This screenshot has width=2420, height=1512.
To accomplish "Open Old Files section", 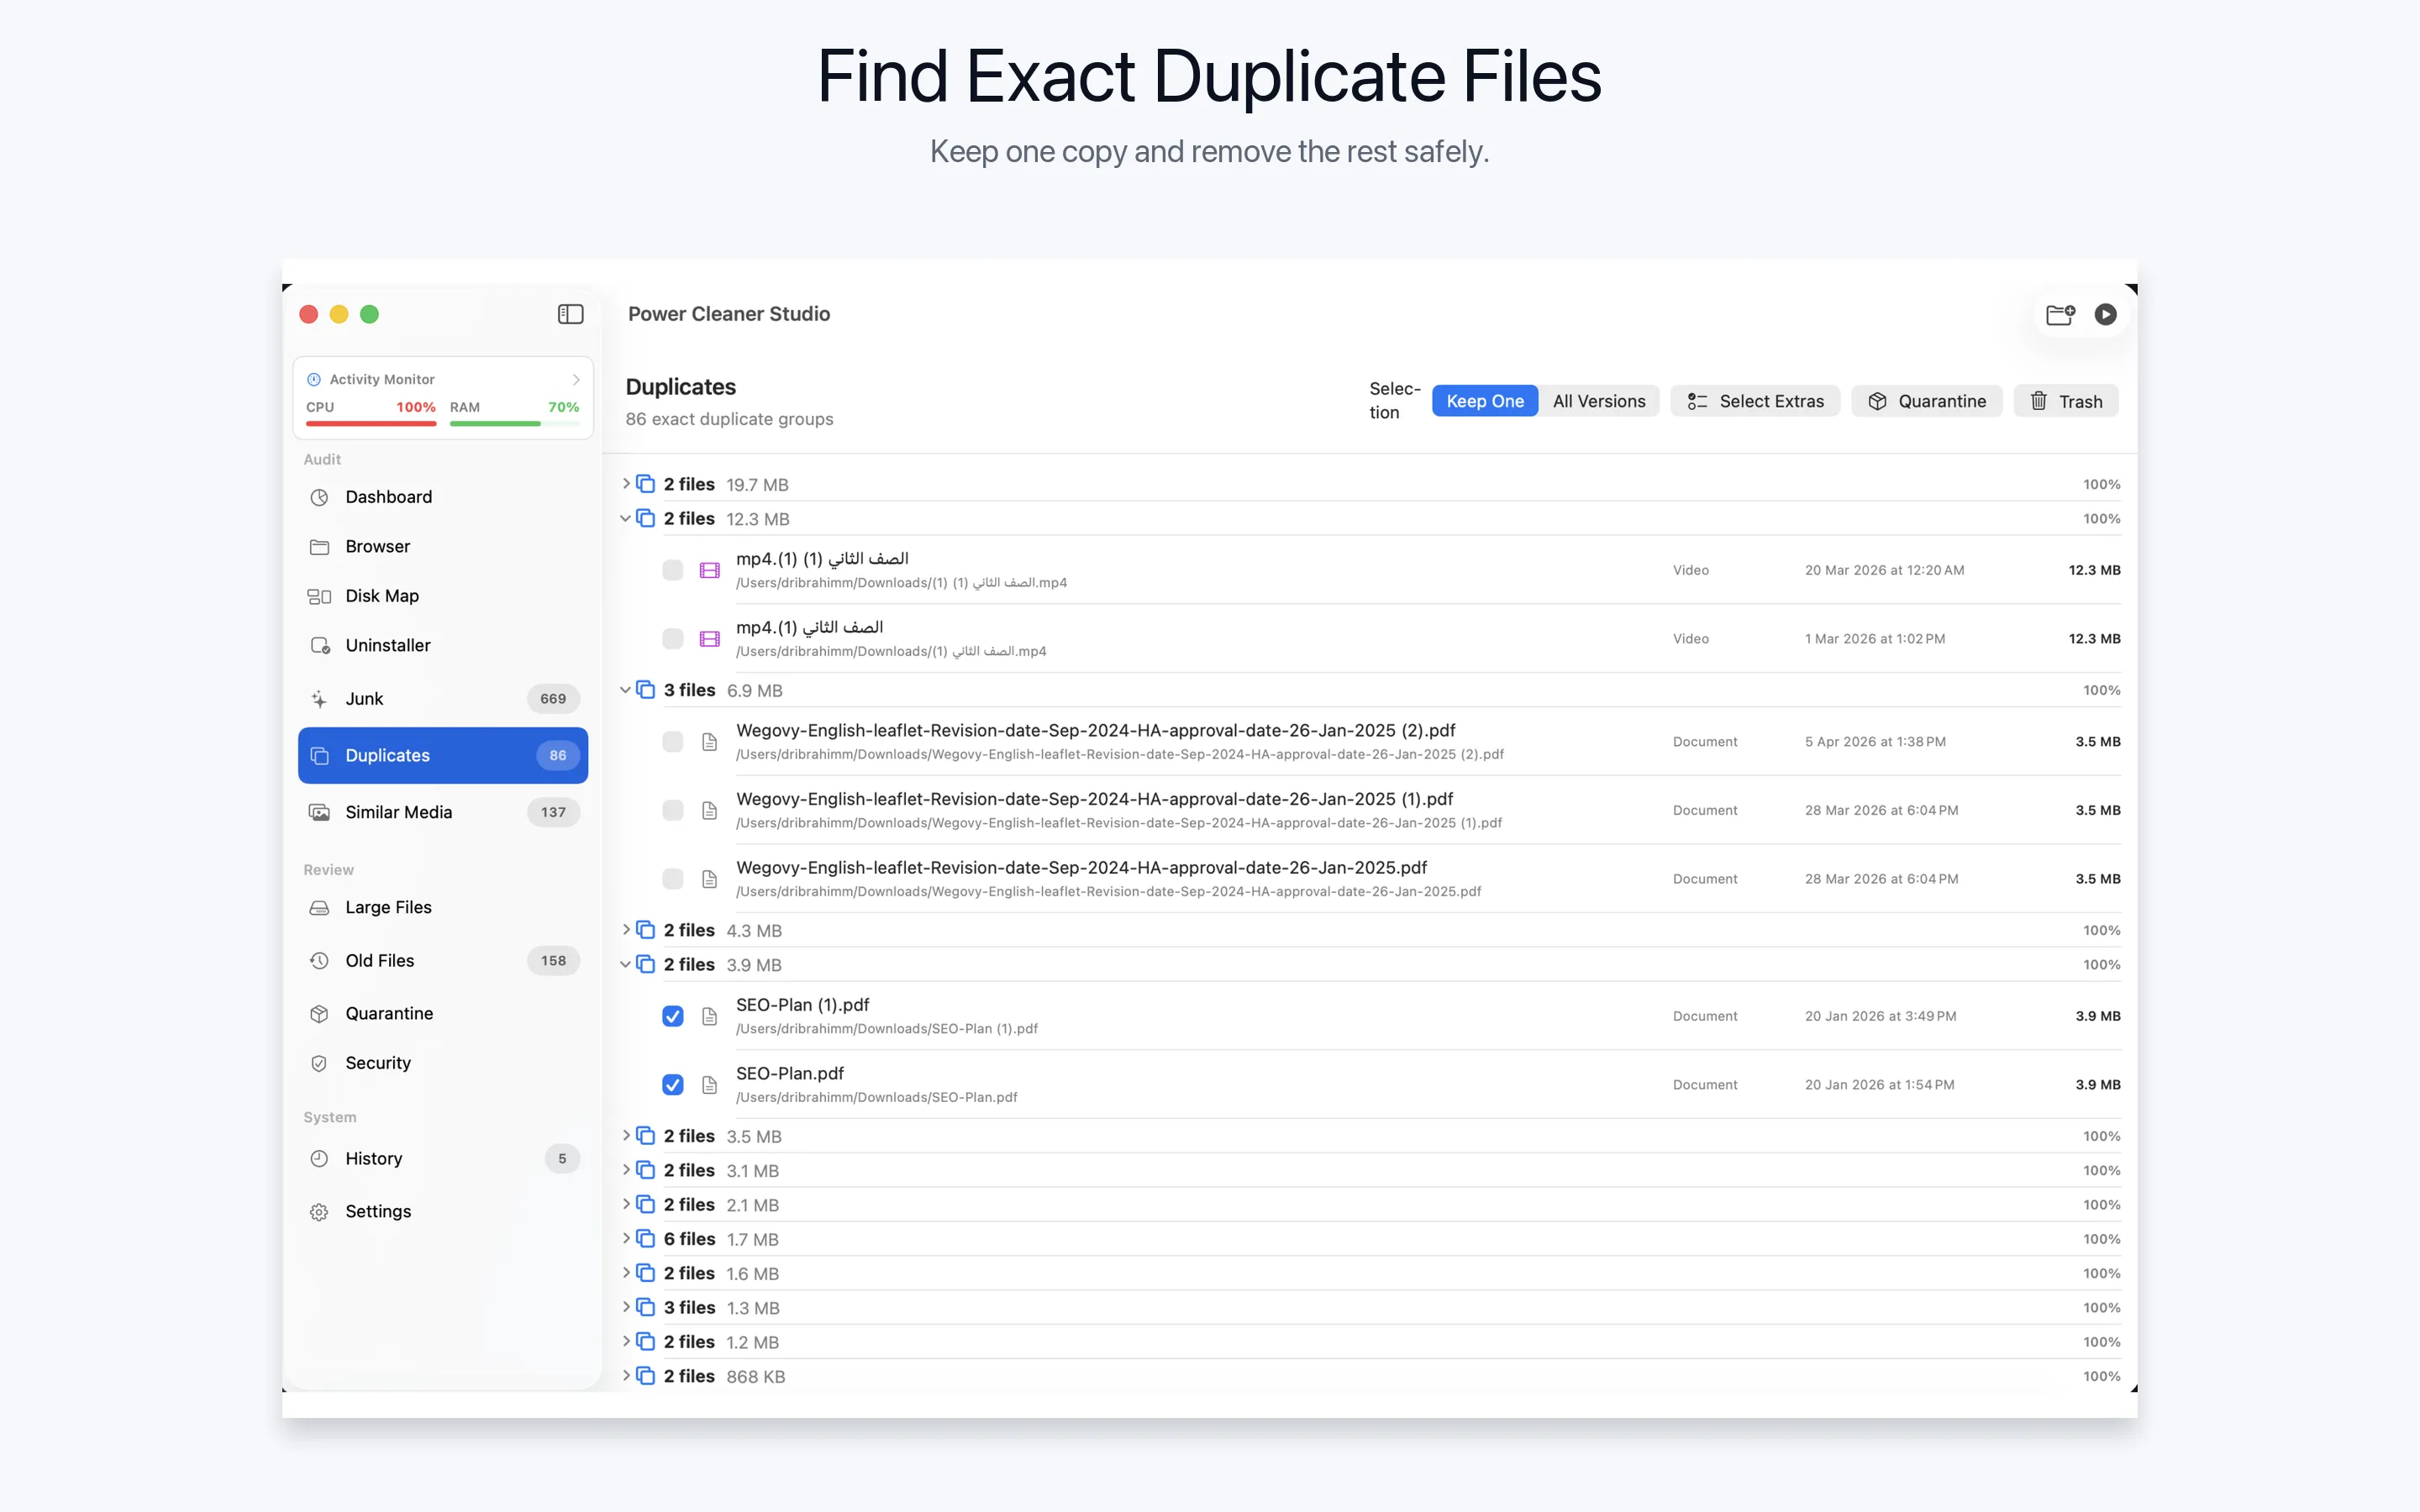I will pos(443,960).
